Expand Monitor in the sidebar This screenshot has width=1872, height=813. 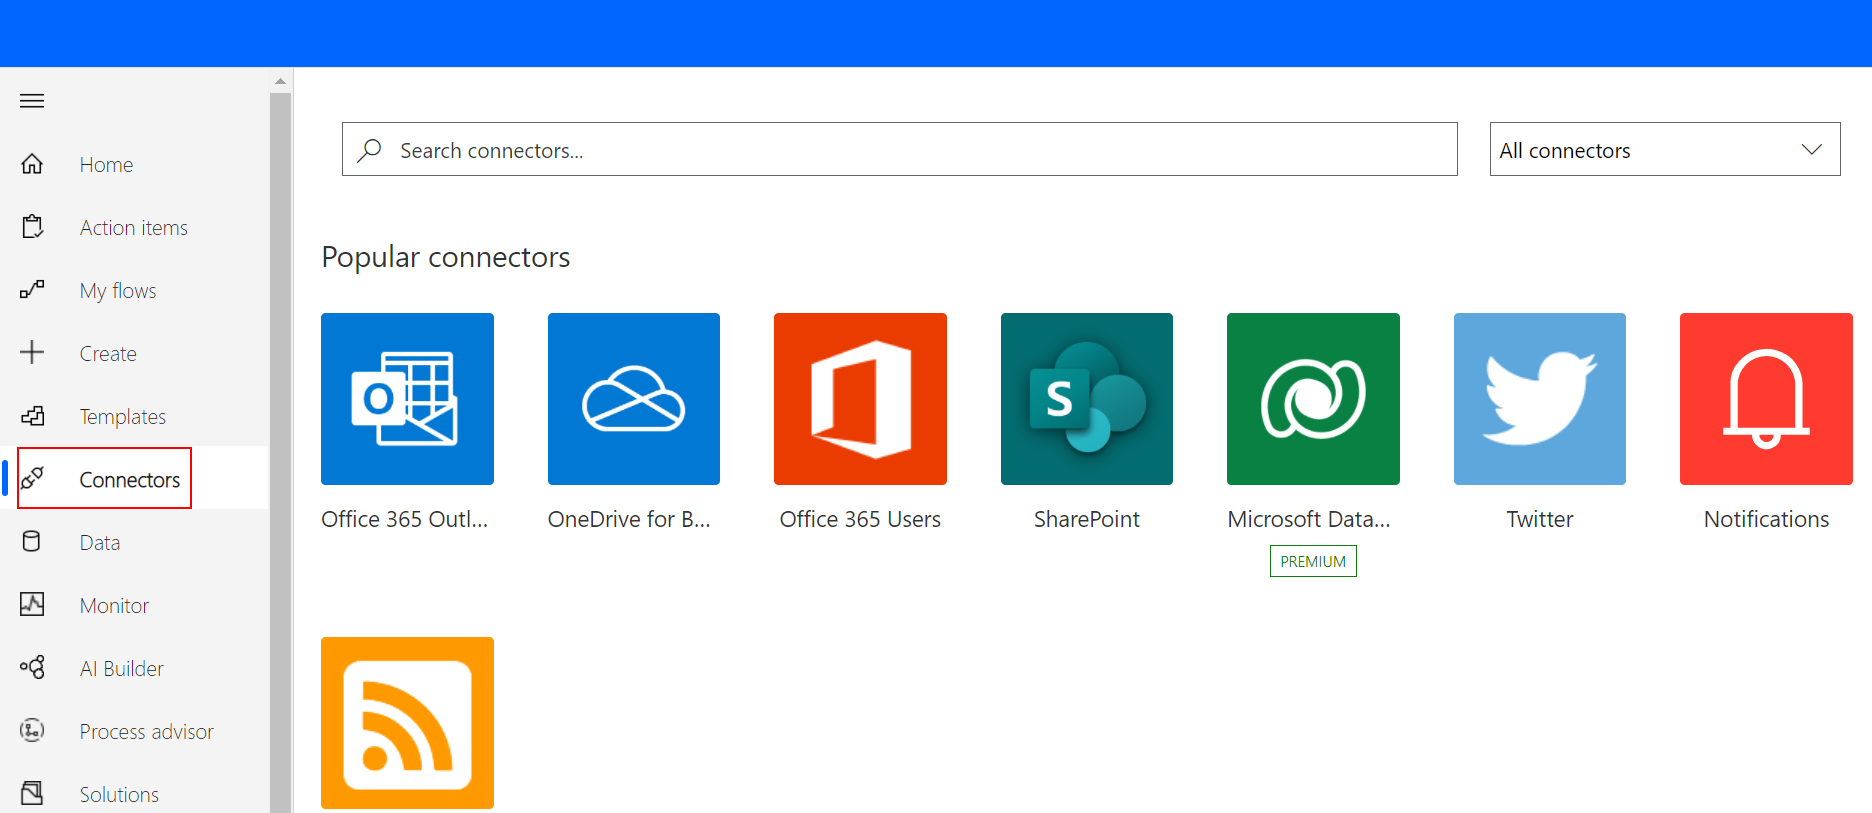[x=114, y=606]
